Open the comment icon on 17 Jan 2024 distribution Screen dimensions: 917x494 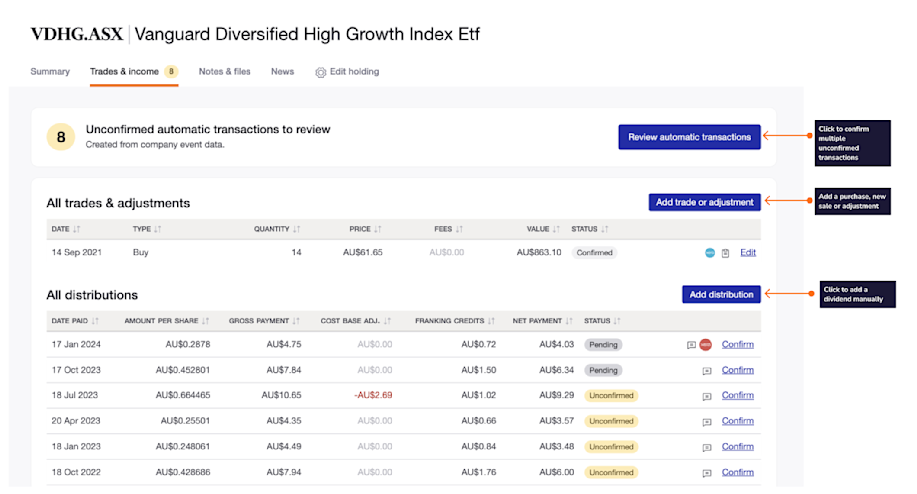tap(691, 345)
